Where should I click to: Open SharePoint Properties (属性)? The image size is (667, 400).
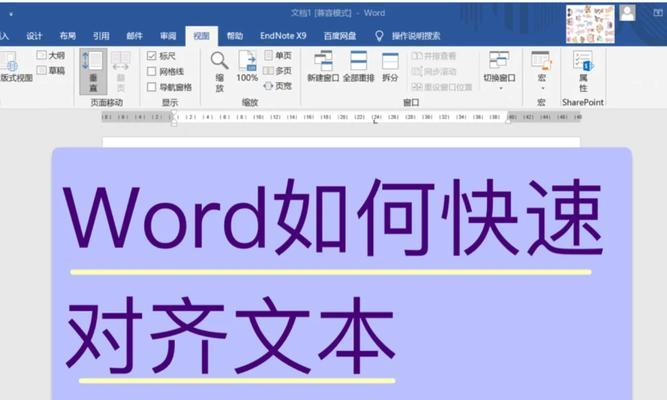pos(583,71)
